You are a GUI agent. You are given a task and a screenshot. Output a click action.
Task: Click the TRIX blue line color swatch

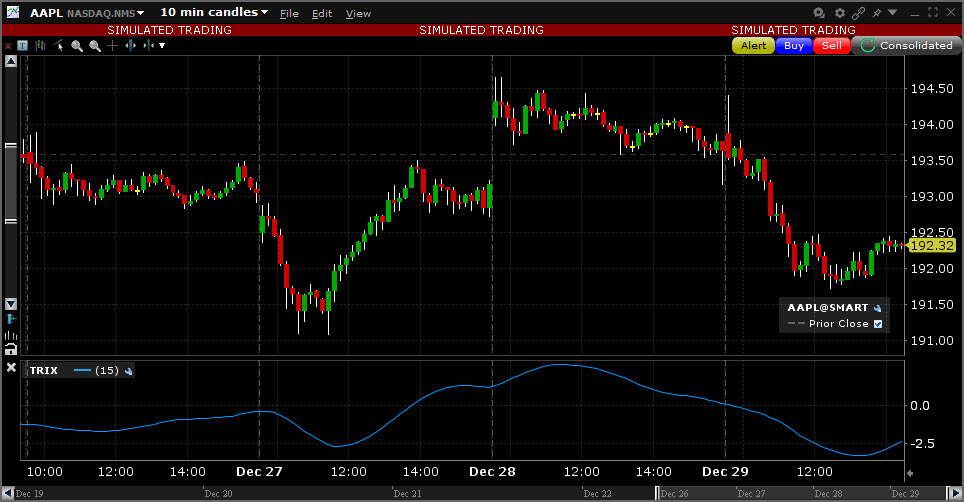pyautogui.click(x=82, y=371)
